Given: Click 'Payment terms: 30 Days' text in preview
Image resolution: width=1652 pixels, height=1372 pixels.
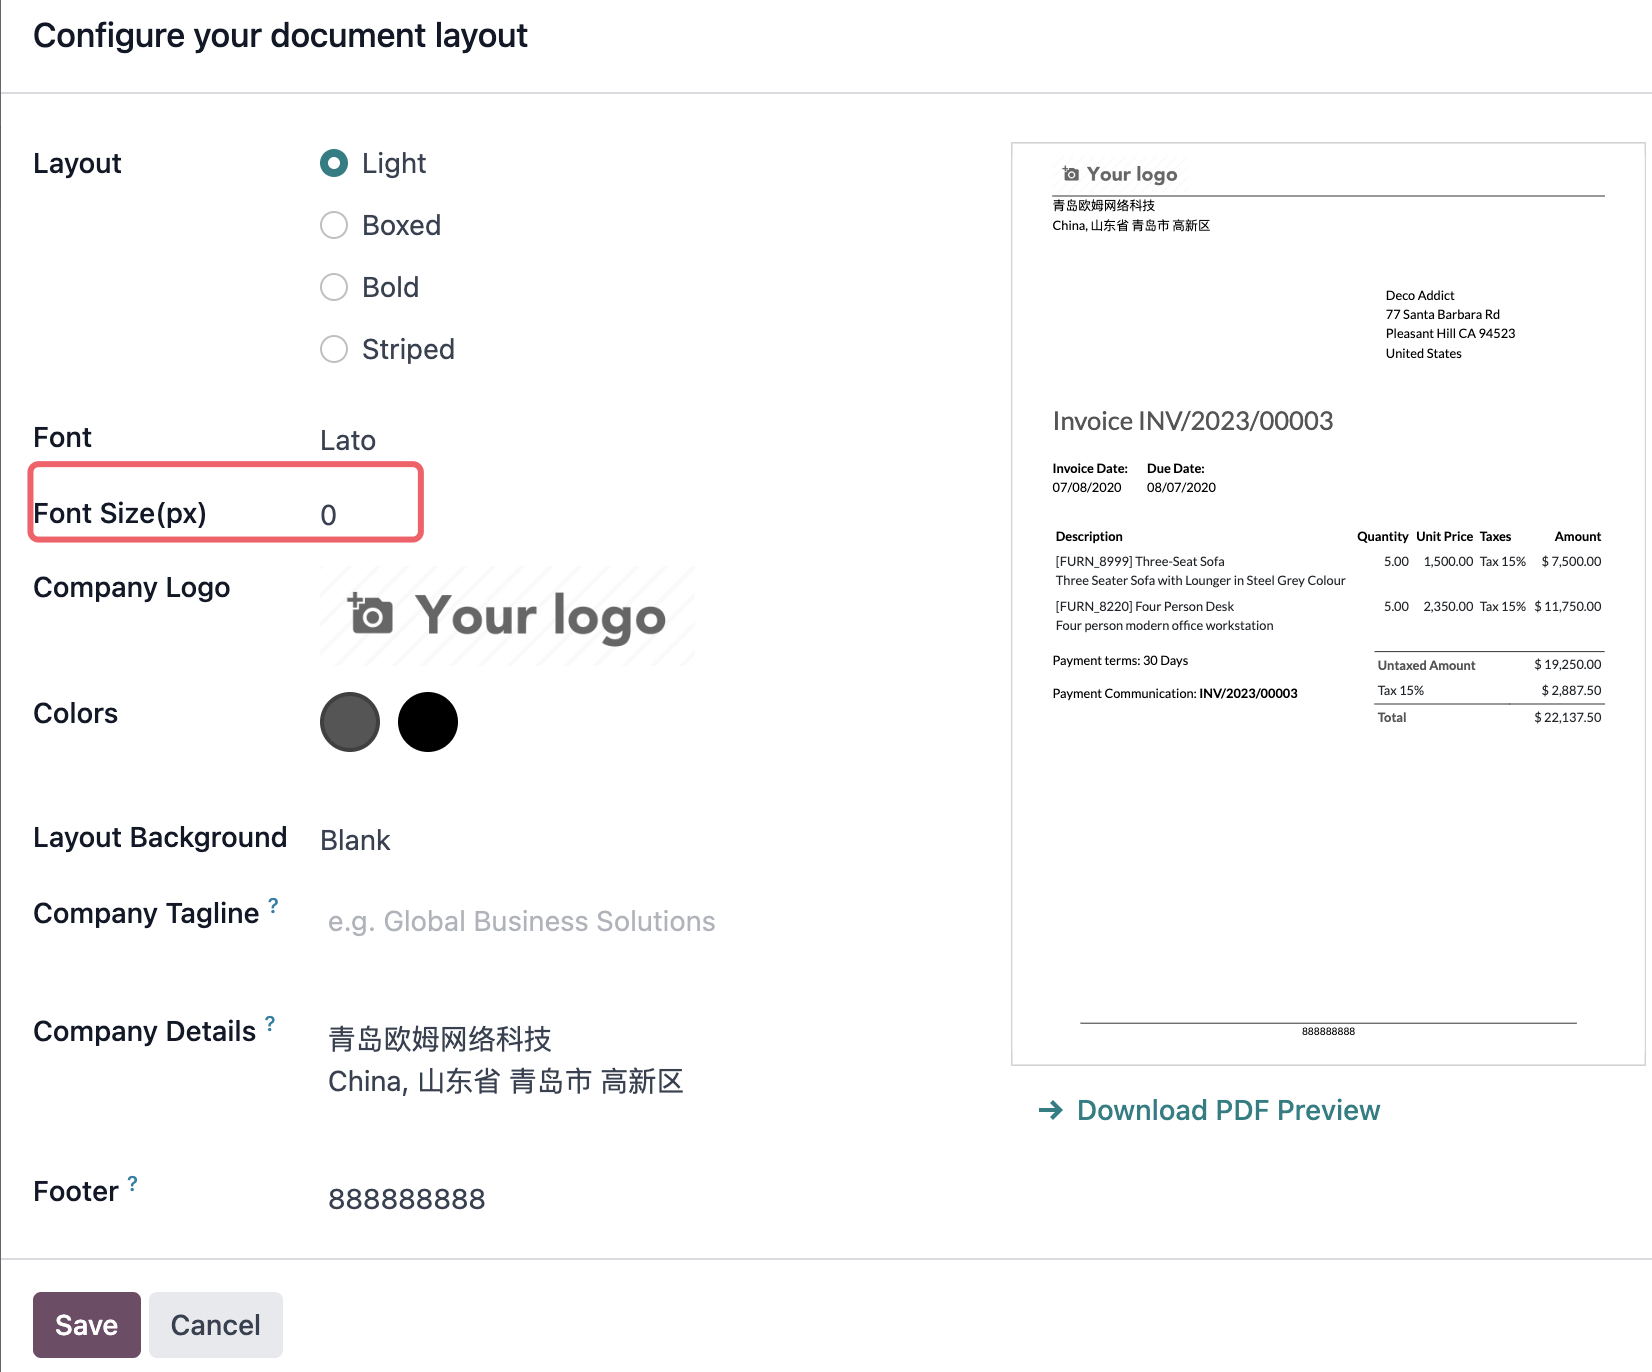Looking at the screenshot, I should [x=1120, y=660].
